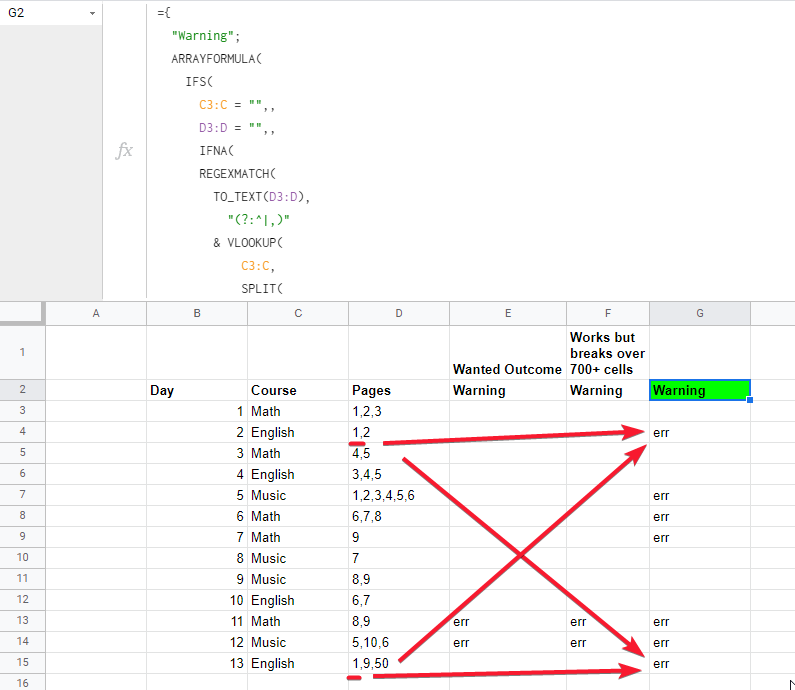Screen dimensions: 795x690
Task: Click the 'Music' cell for day 5
Action: [298, 495]
